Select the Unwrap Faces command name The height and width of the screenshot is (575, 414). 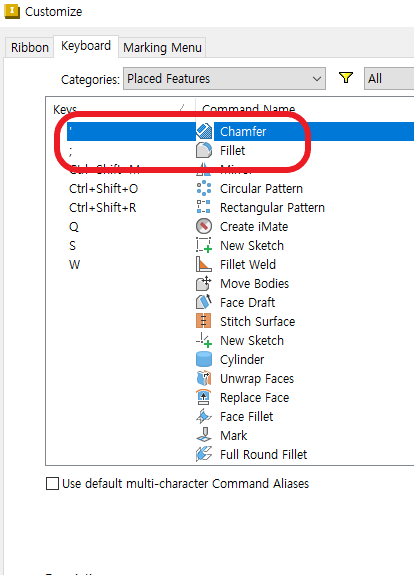click(x=257, y=378)
